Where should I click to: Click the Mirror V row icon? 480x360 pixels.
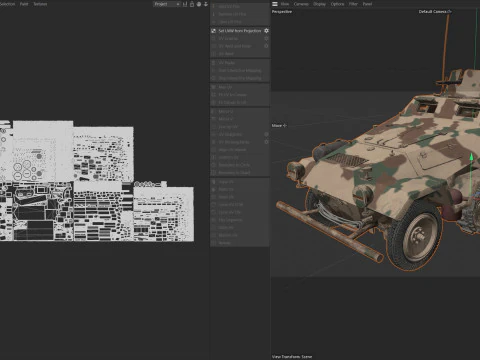[x=213, y=119]
